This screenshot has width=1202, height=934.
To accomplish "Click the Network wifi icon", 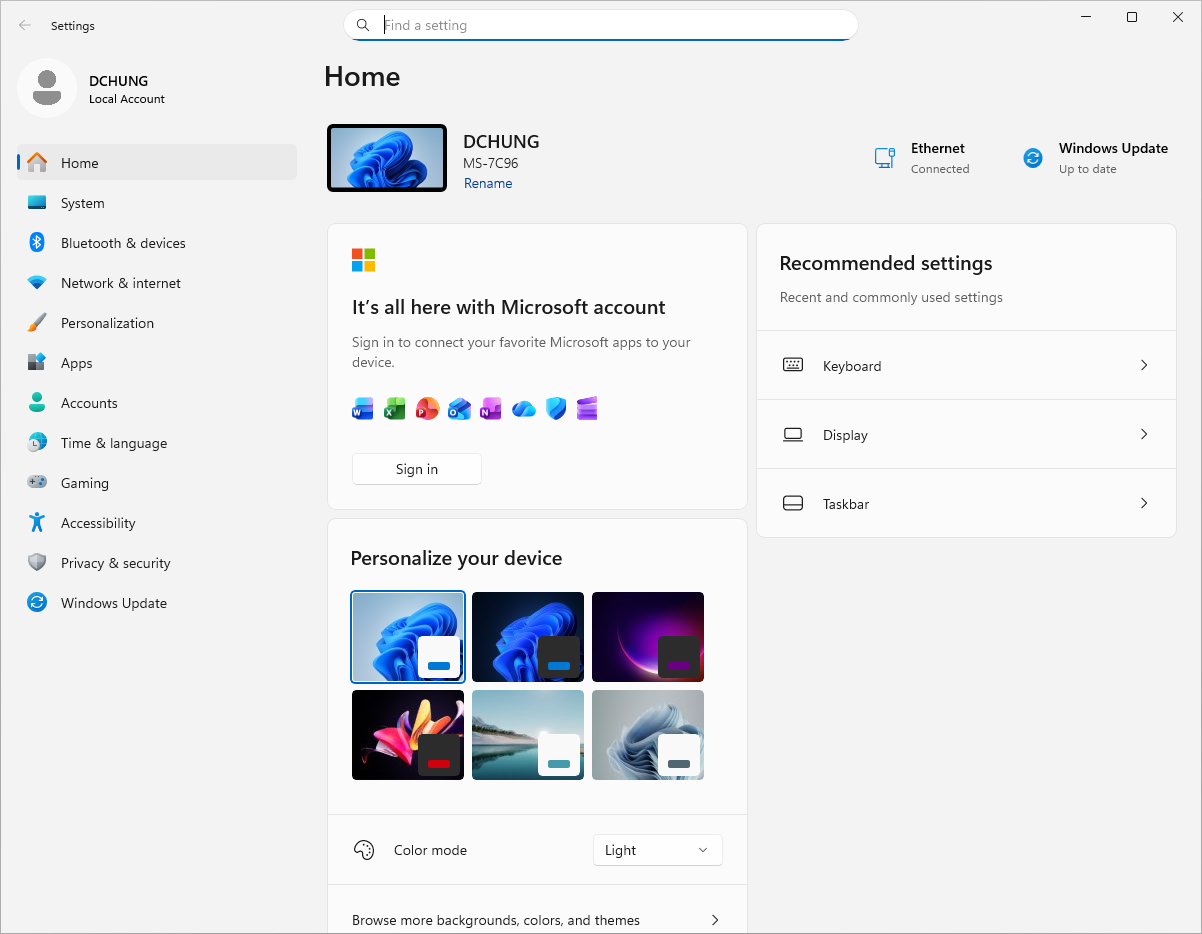I will [37, 283].
